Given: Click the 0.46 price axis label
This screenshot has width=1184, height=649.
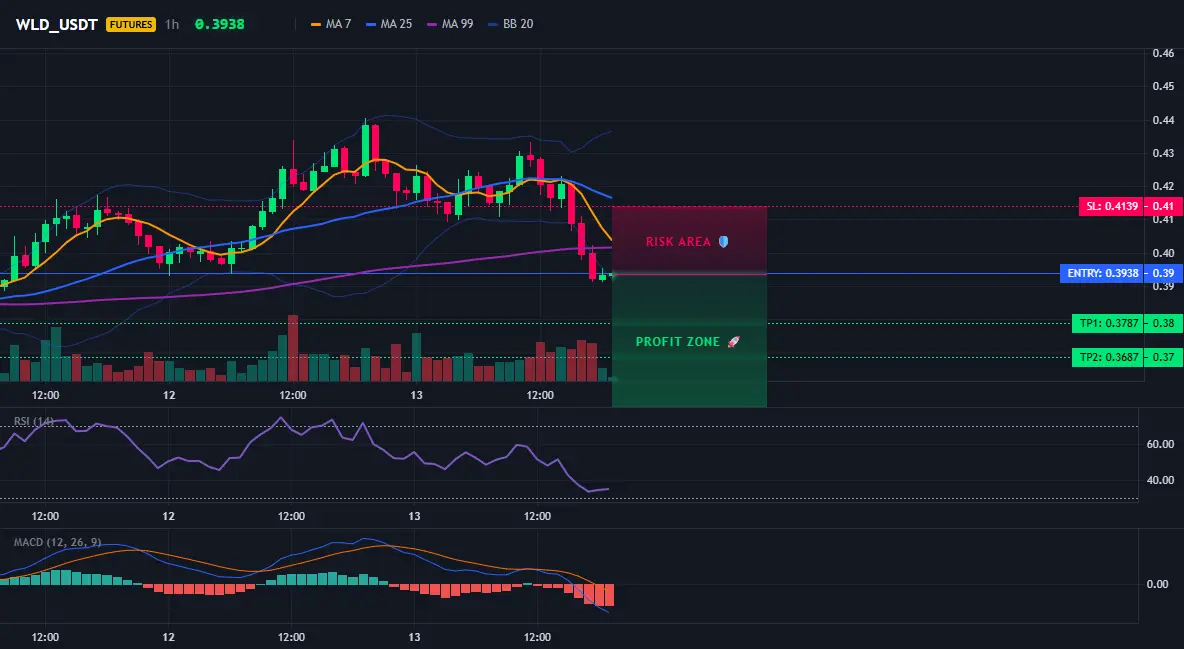Looking at the screenshot, I should 1163,54.
